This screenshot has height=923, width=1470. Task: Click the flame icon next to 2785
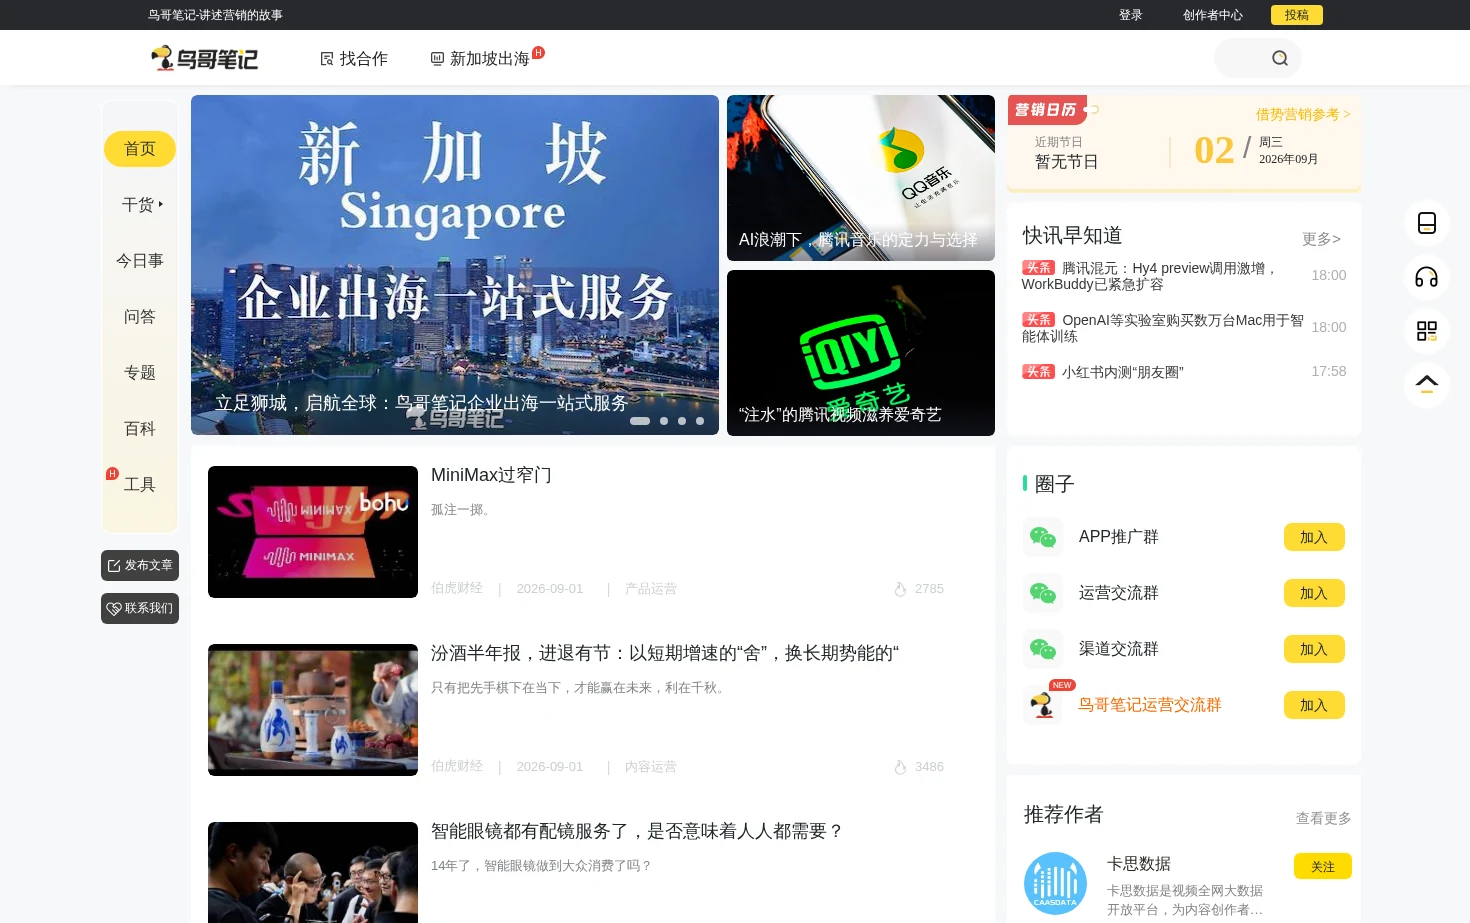(x=900, y=589)
